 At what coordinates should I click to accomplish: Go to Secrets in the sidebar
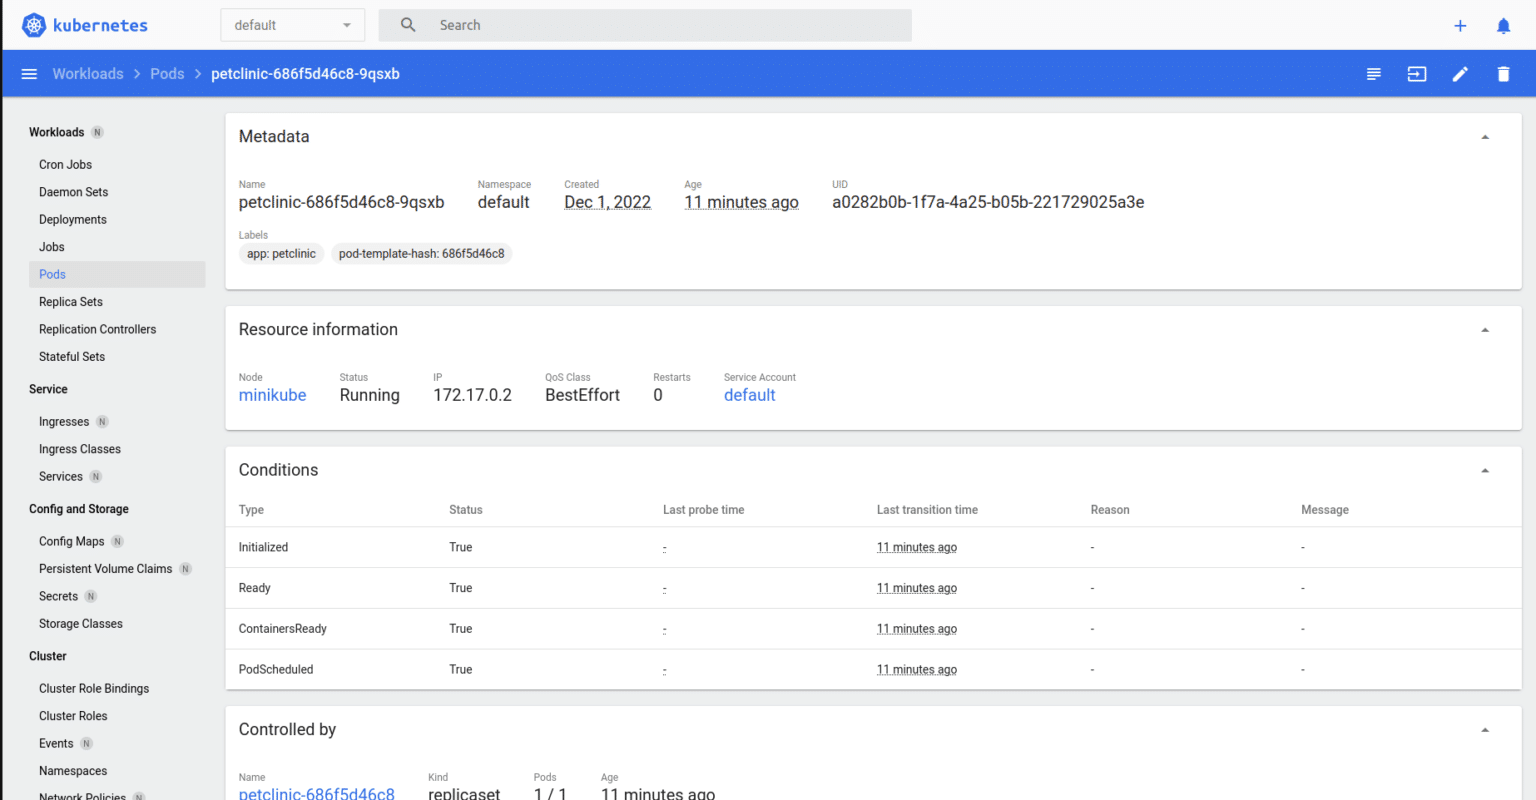58,596
